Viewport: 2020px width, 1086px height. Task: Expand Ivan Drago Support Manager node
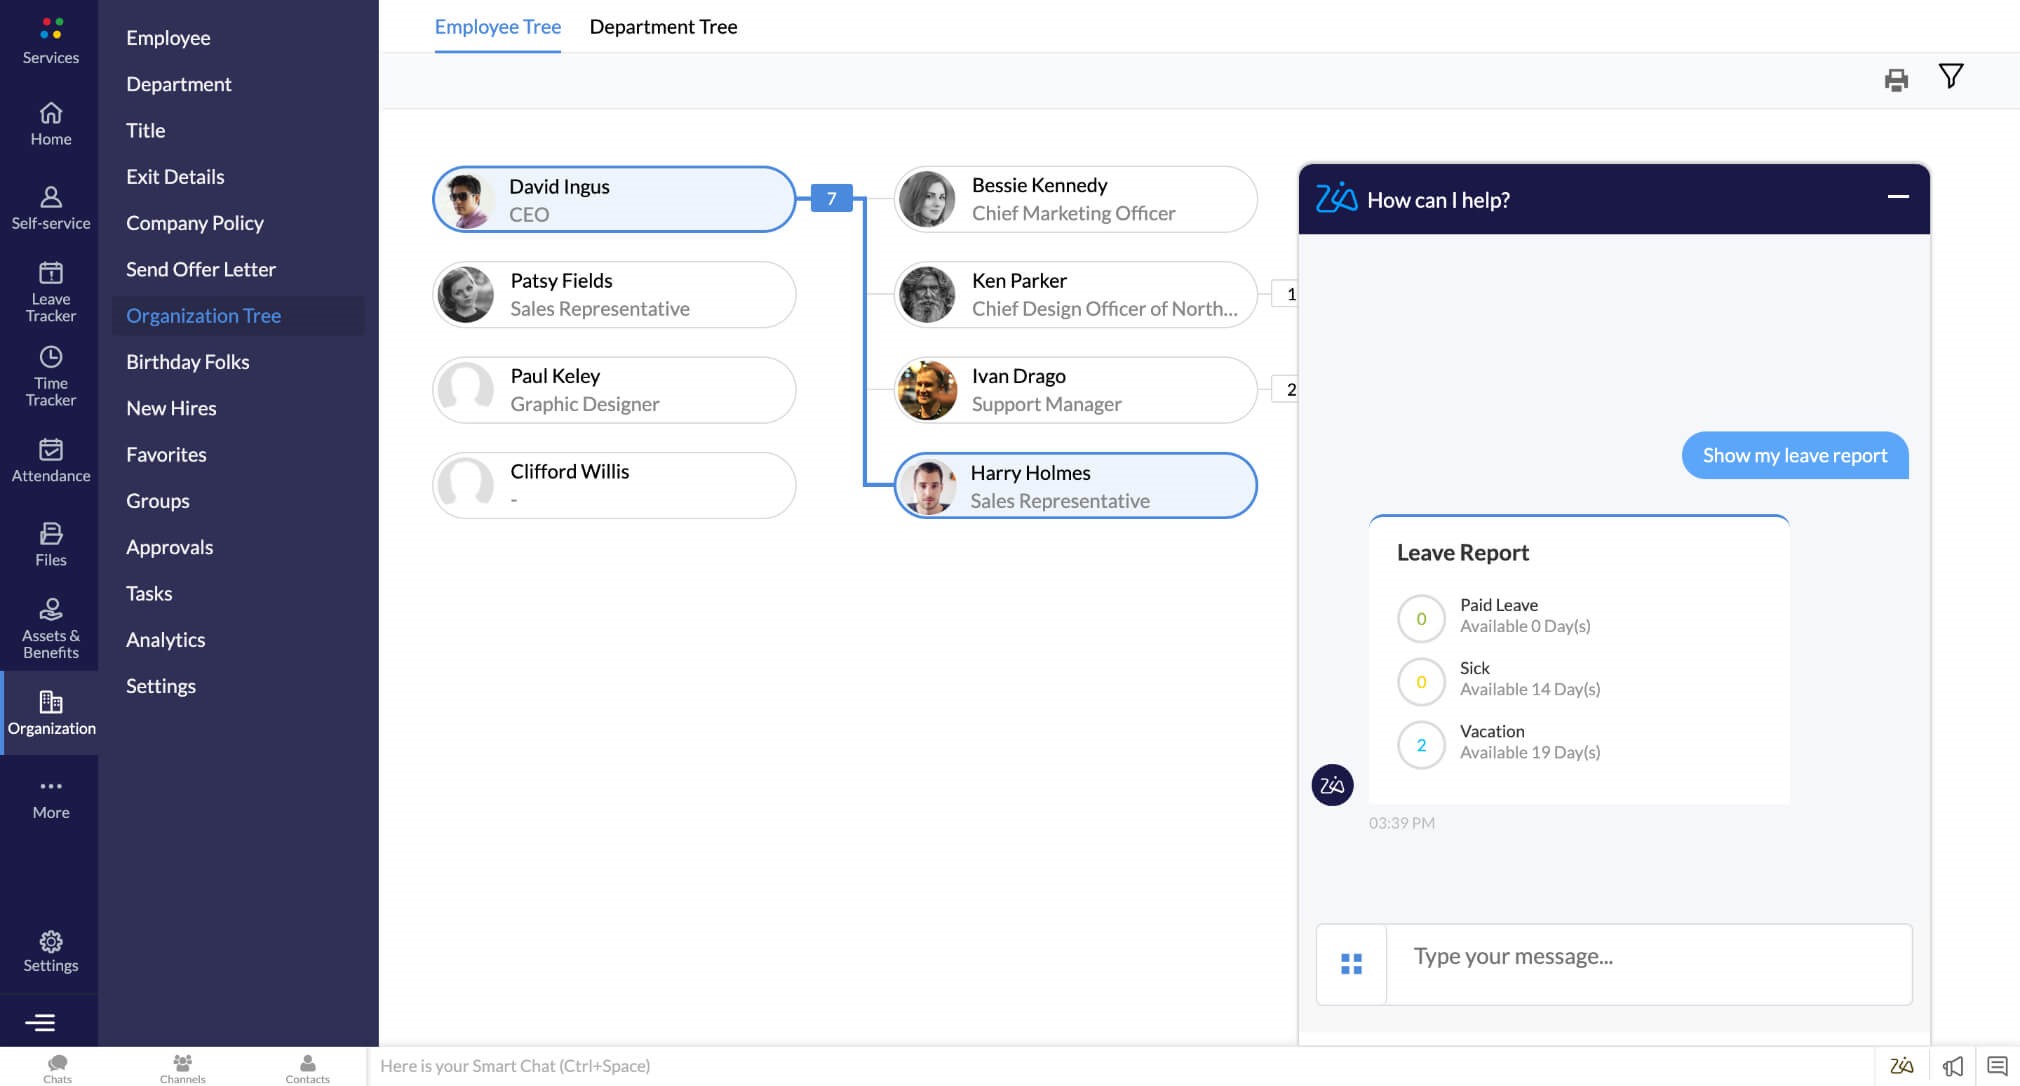[x=1289, y=389]
